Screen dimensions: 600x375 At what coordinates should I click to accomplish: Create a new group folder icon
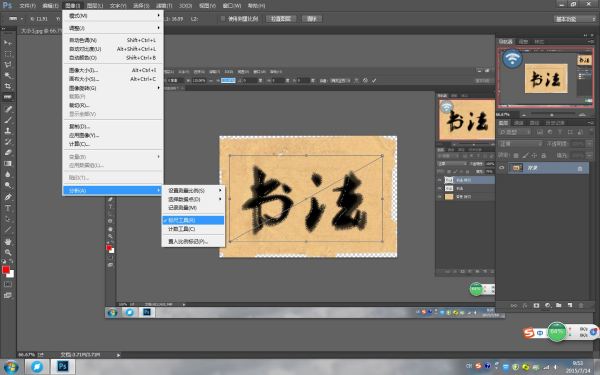(559, 305)
